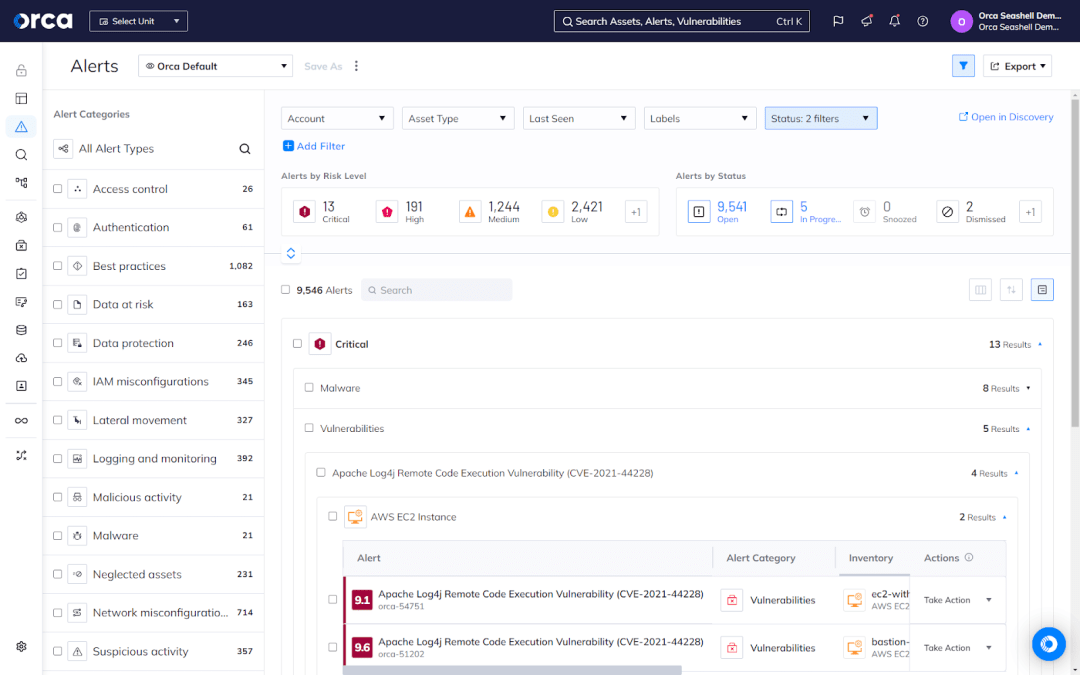This screenshot has height=675, width=1080.
Task: Open the column chooser icon above the alerts list
Action: pyautogui.click(x=980, y=290)
